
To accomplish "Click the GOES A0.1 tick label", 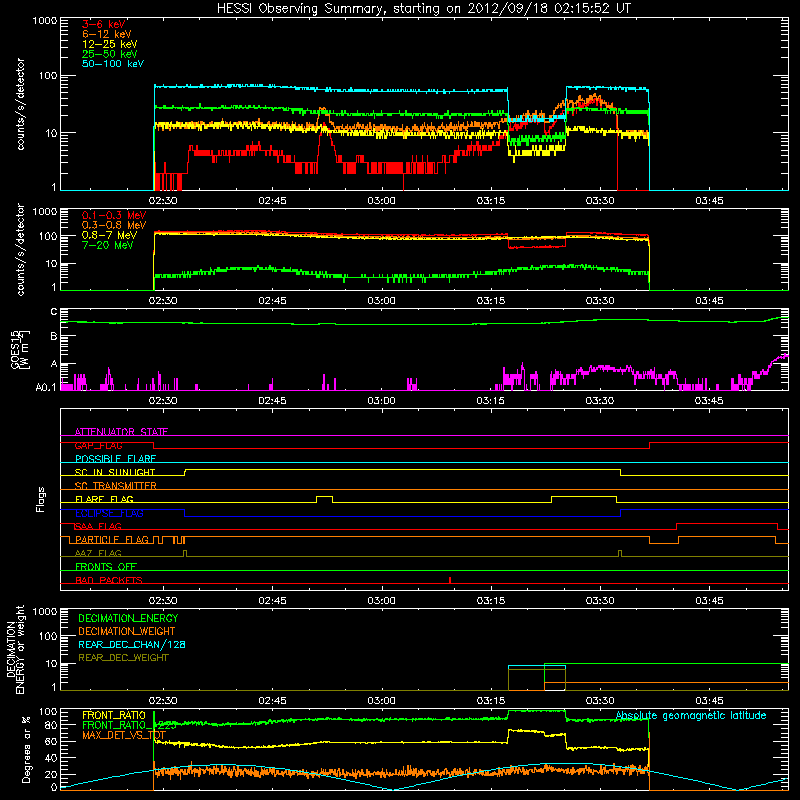I will click(x=46, y=387).
